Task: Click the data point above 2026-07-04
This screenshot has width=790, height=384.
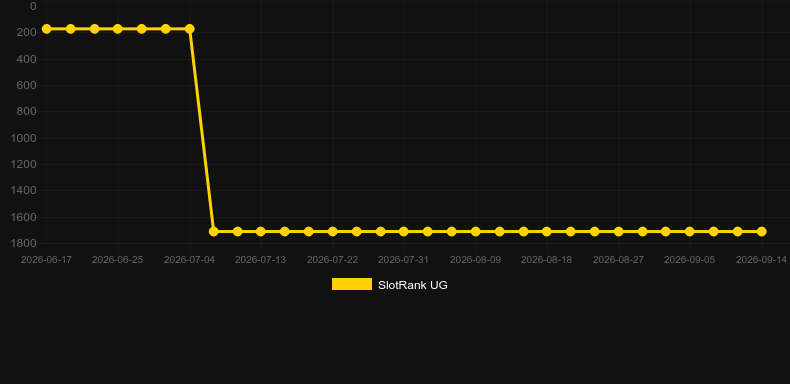Action: (x=189, y=29)
